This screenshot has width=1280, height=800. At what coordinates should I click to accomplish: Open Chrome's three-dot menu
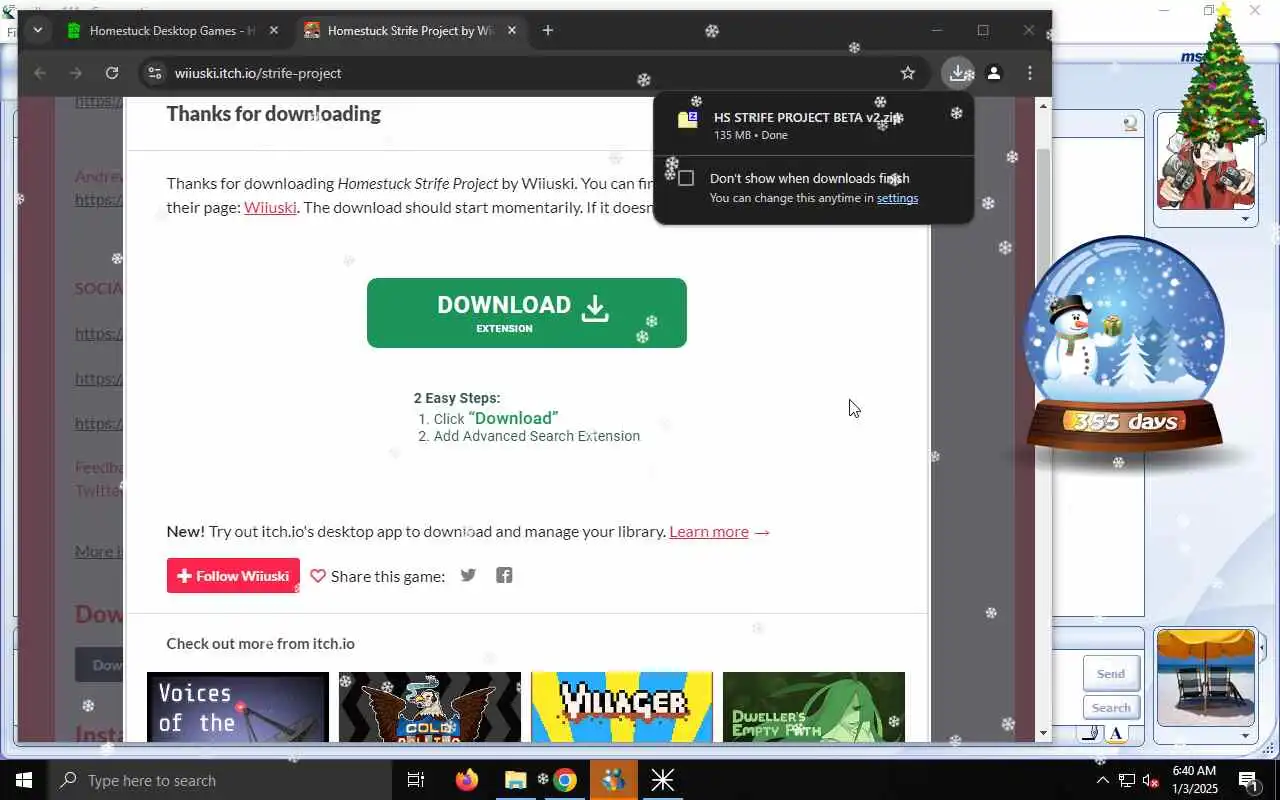point(1030,73)
